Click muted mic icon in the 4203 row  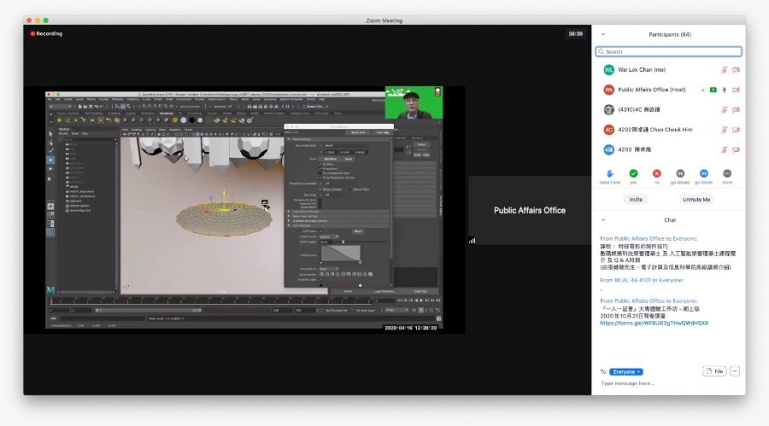pos(724,150)
